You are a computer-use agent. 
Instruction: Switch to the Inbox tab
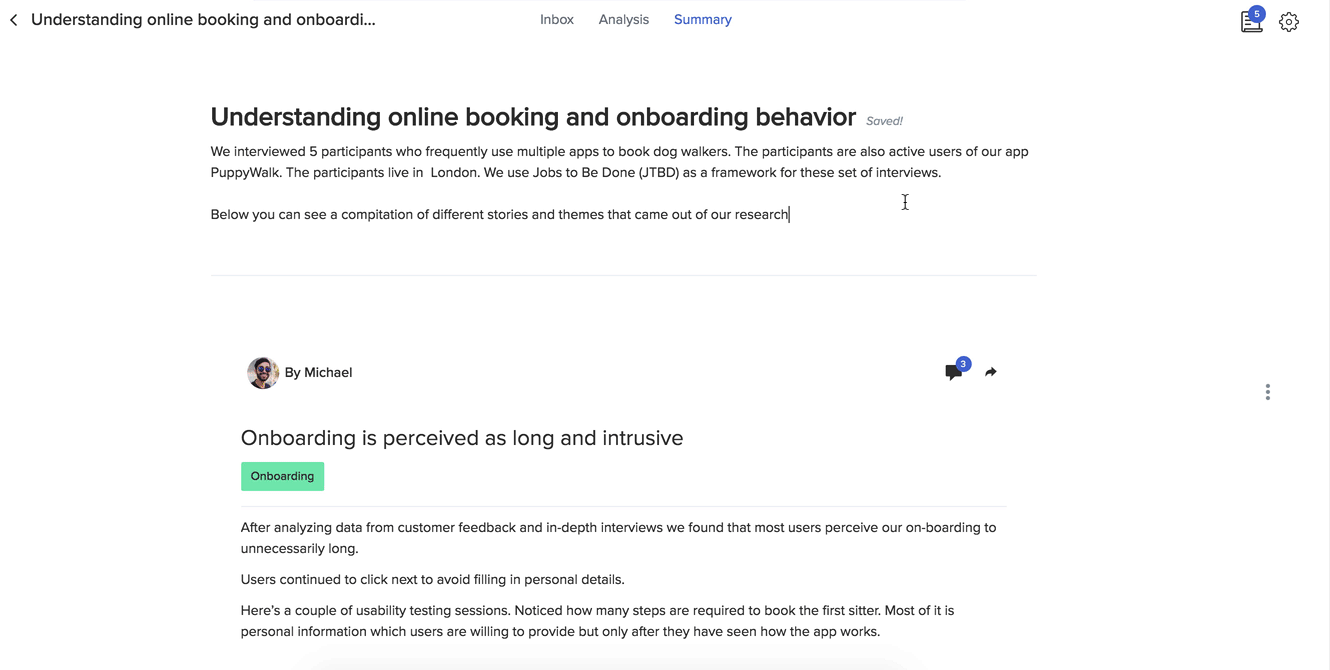[x=557, y=19]
